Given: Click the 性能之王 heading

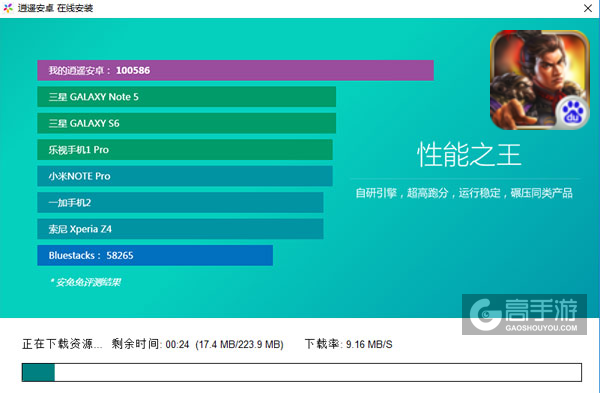Looking at the screenshot, I should (x=469, y=155).
